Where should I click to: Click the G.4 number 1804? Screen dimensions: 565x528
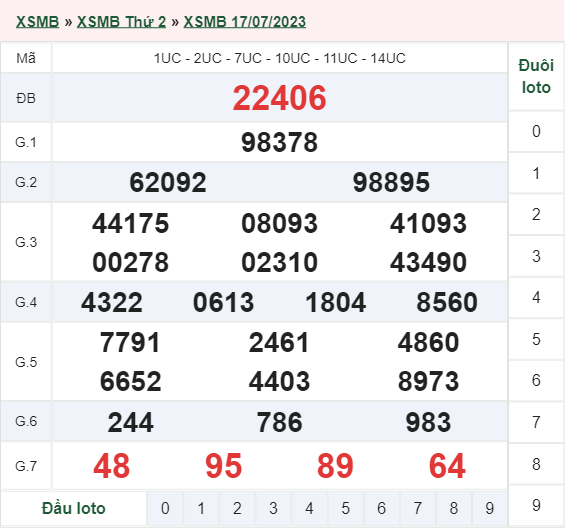pos(335,302)
